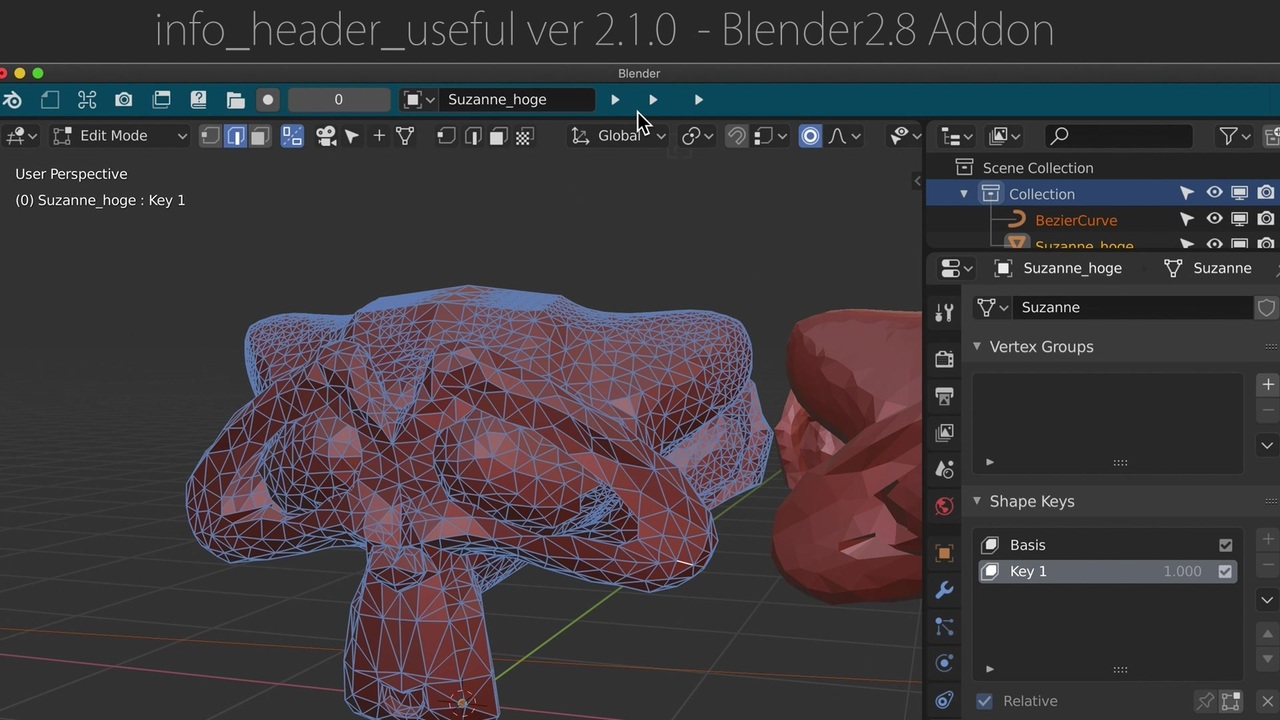1280x720 pixels.
Task: Click the frame number field showing 0
Action: click(x=338, y=100)
